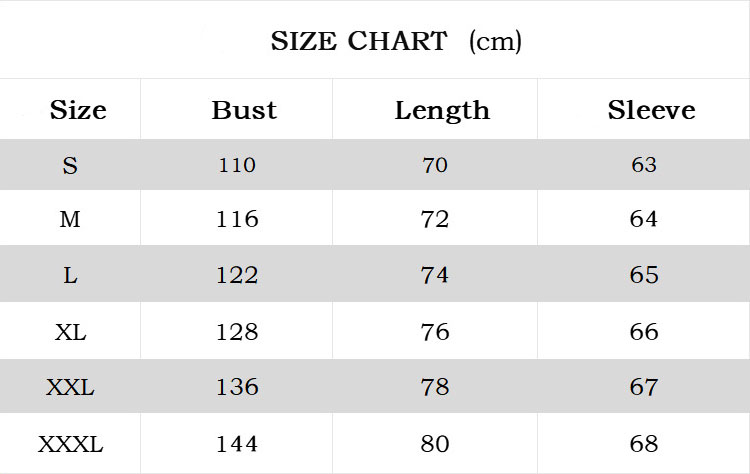The height and width of the screenshot is (474, 750).
Task: Click the XXXL size row label
Action: point(70,443)
